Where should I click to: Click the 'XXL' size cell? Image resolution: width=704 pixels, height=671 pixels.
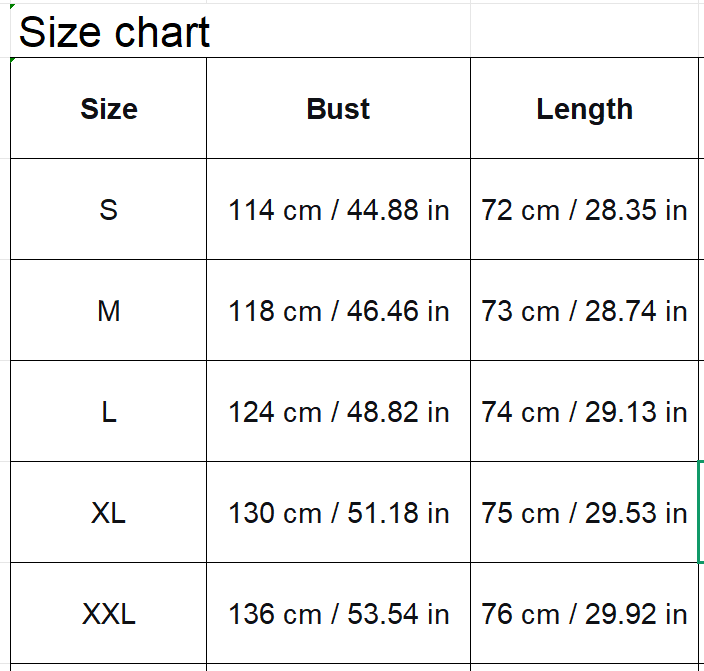click(x=108, y=614)
